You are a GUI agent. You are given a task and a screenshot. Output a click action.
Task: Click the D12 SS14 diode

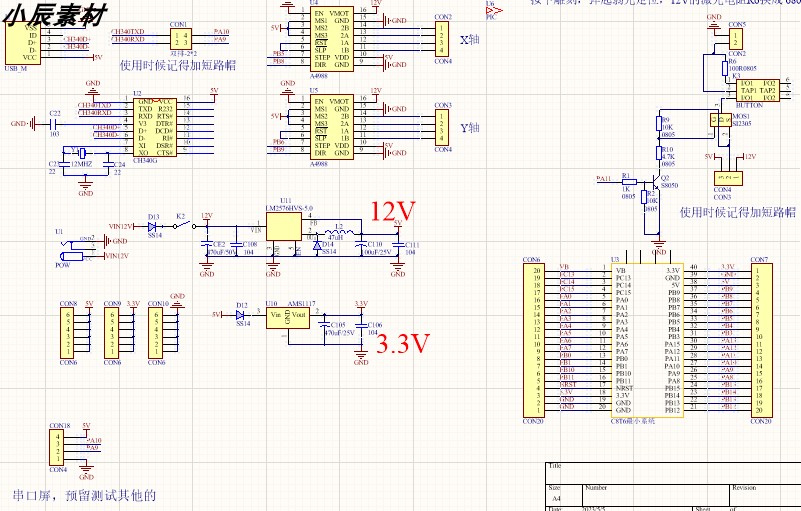coord(241,315)
